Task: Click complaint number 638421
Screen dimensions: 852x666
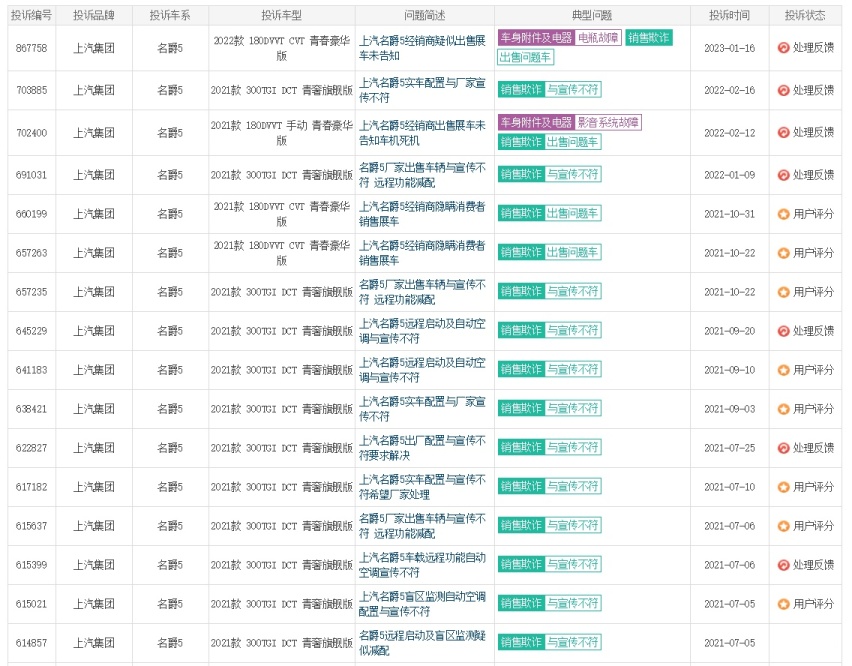Action: (32, 409)
